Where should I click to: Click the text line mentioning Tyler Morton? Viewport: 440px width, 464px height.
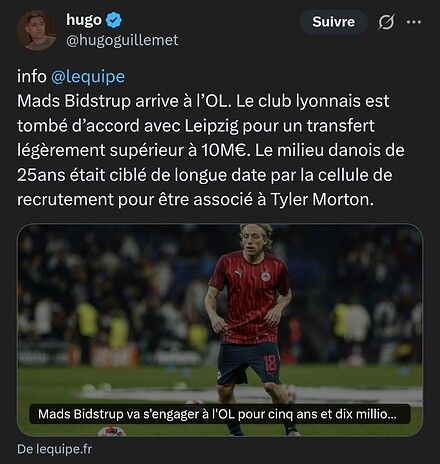click(195, 200)
